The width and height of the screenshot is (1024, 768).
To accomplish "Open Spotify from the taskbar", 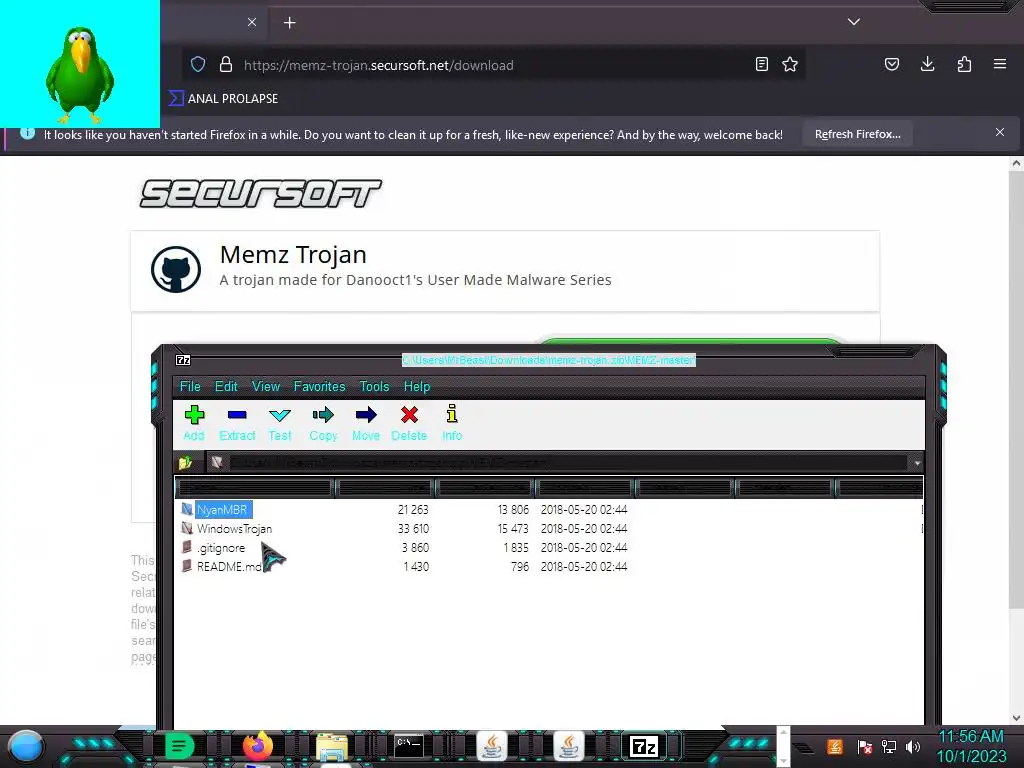I will (179, 746).
